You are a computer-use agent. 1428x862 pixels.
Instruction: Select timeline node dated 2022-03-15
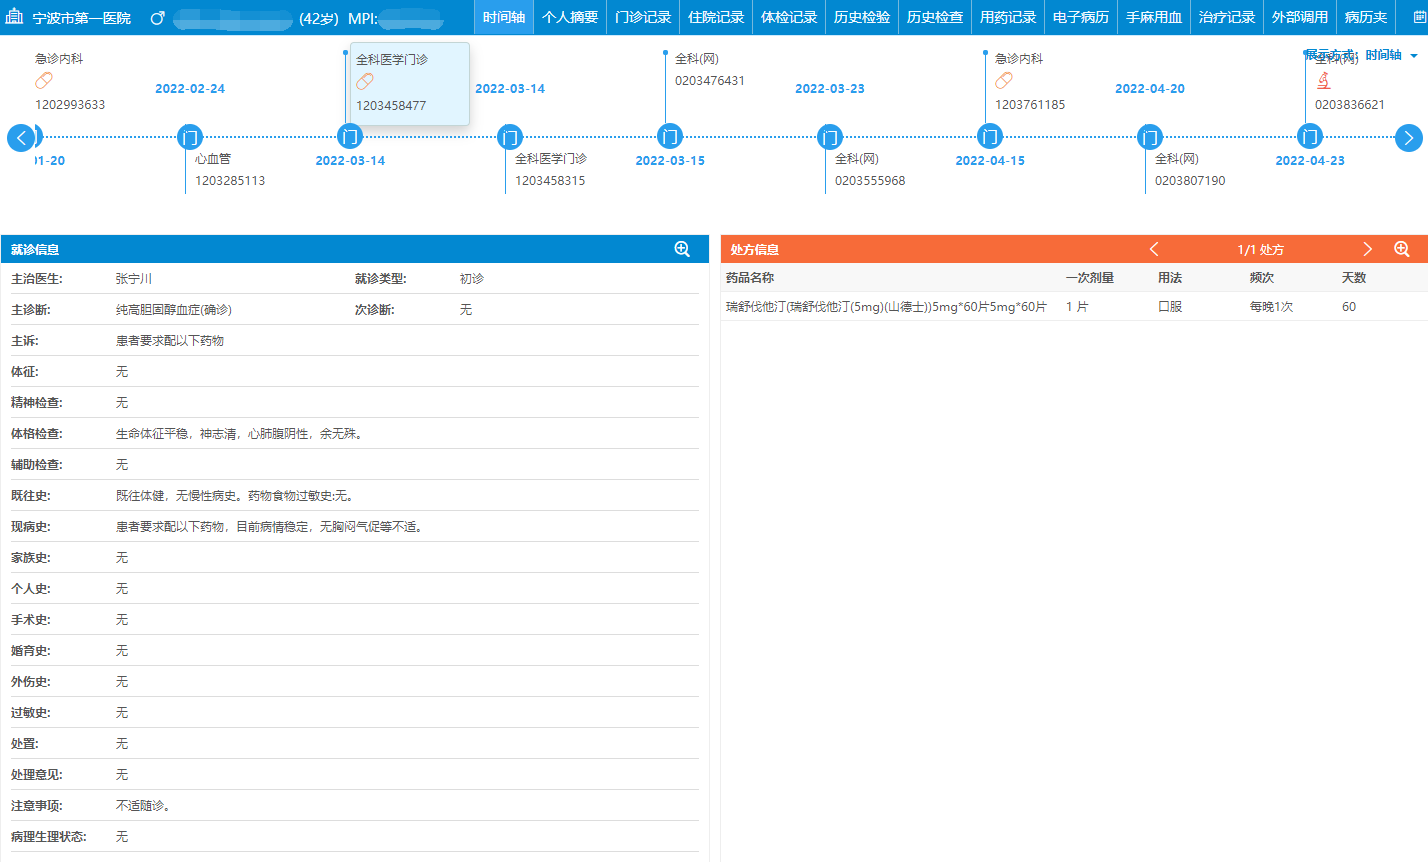[669, 137]
